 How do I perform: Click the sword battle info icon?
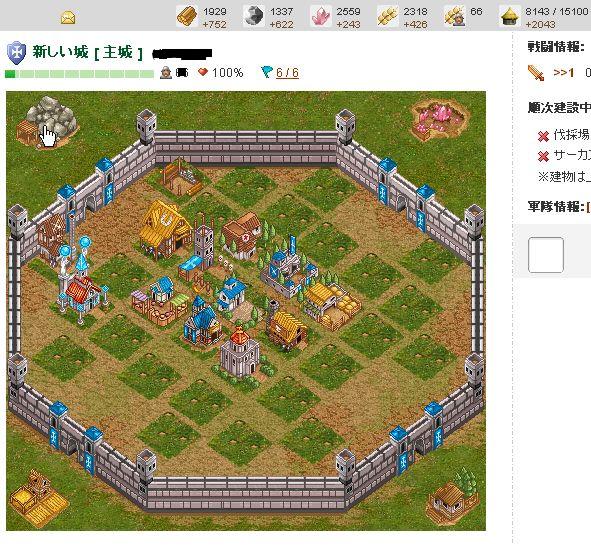pyautogui.click(x=536, y=73)
